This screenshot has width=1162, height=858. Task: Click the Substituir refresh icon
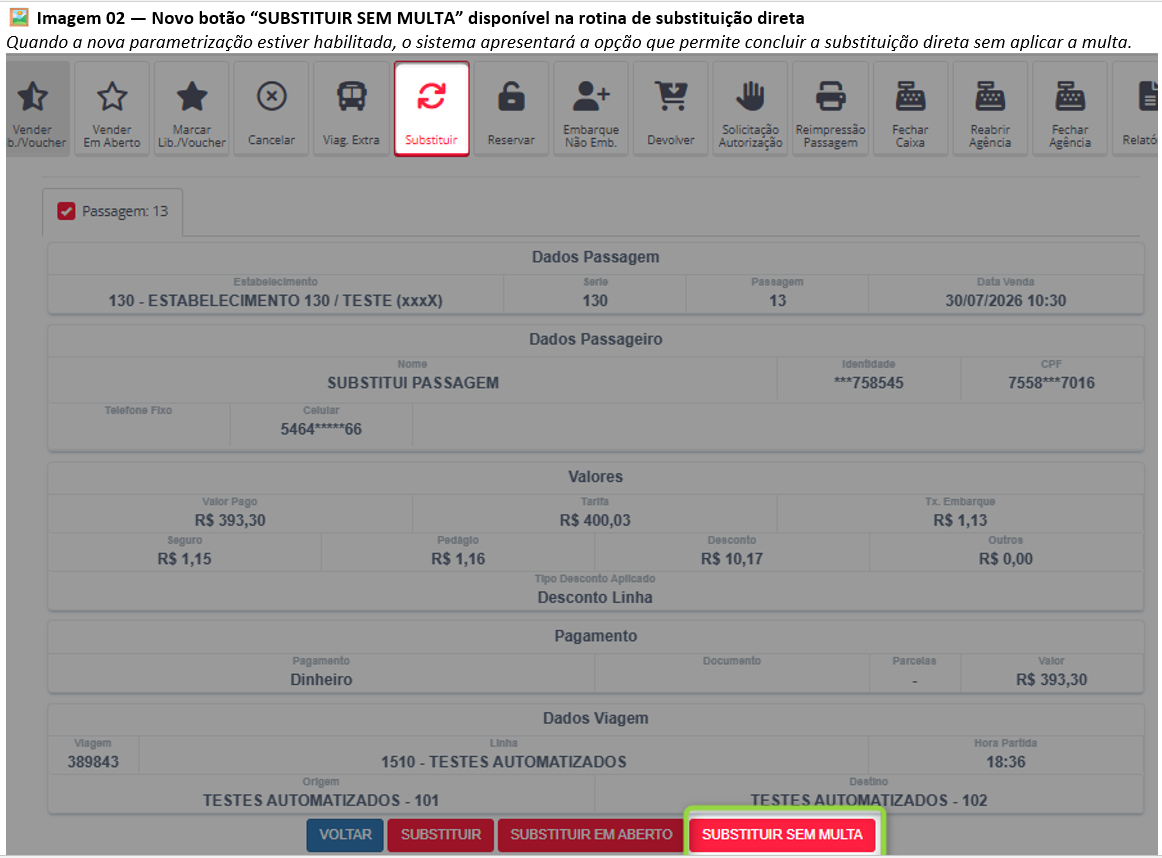tap(431, 97)
